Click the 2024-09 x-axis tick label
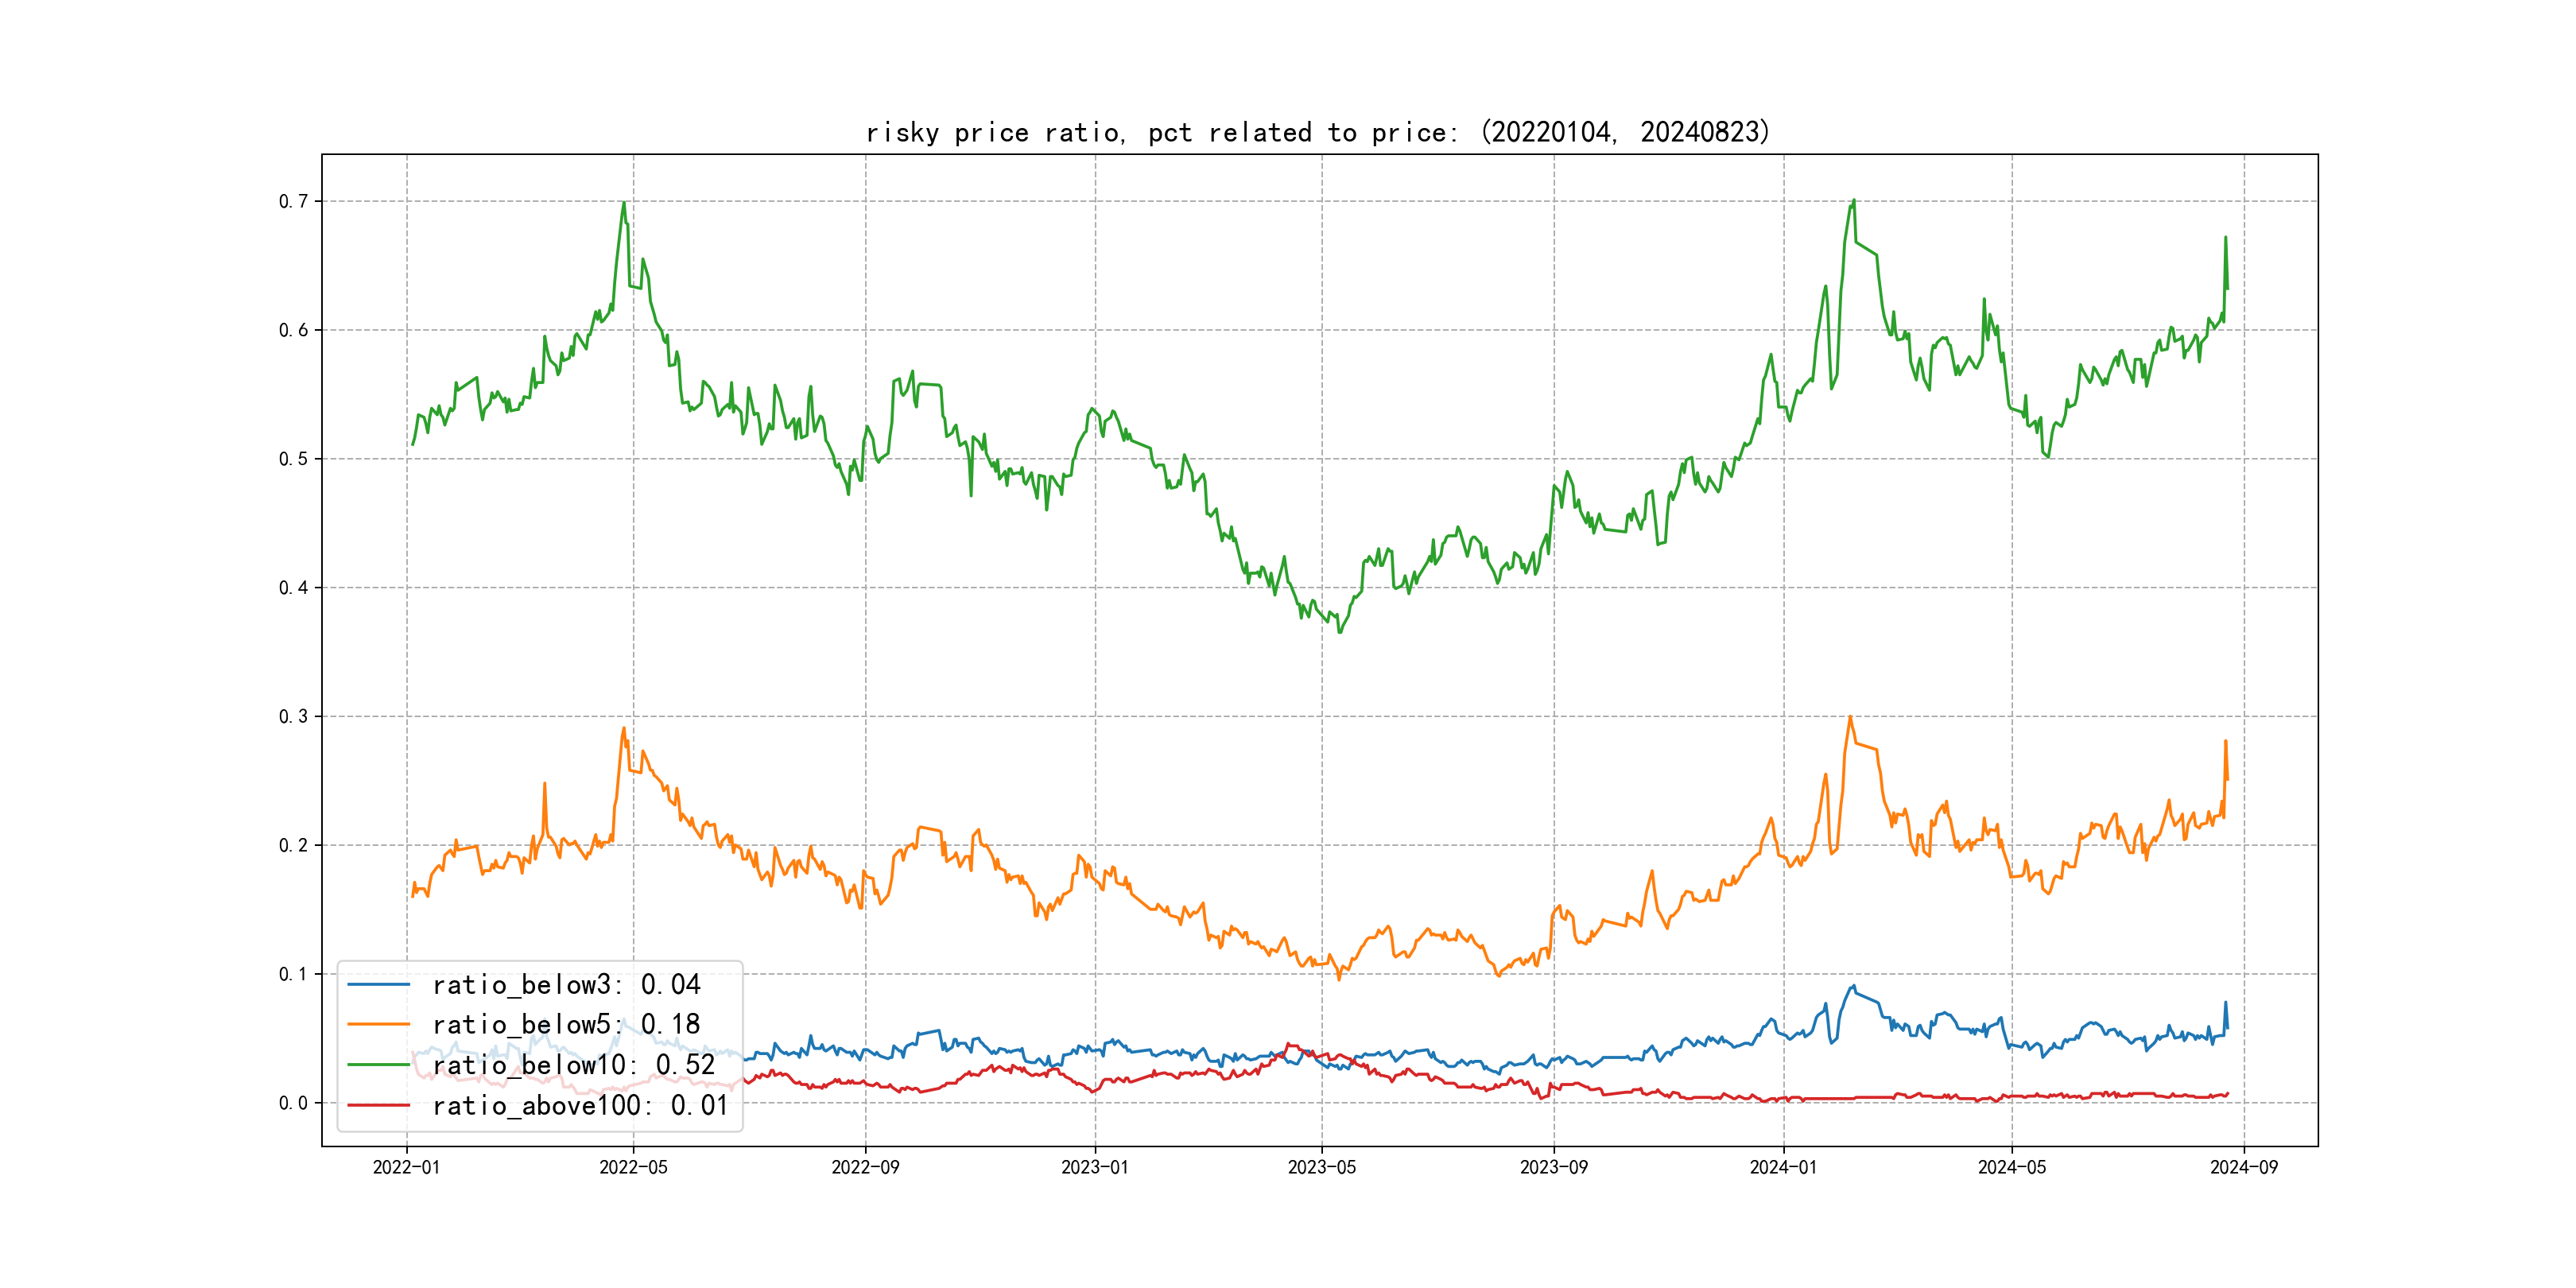 [2243, 1167]
